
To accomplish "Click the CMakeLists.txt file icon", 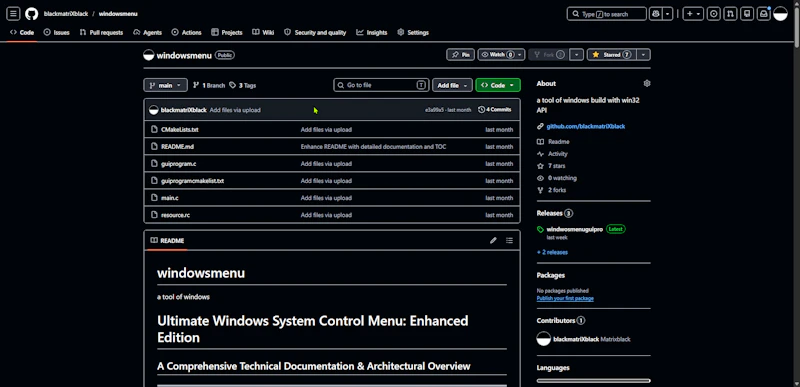I will coord(154,130).
